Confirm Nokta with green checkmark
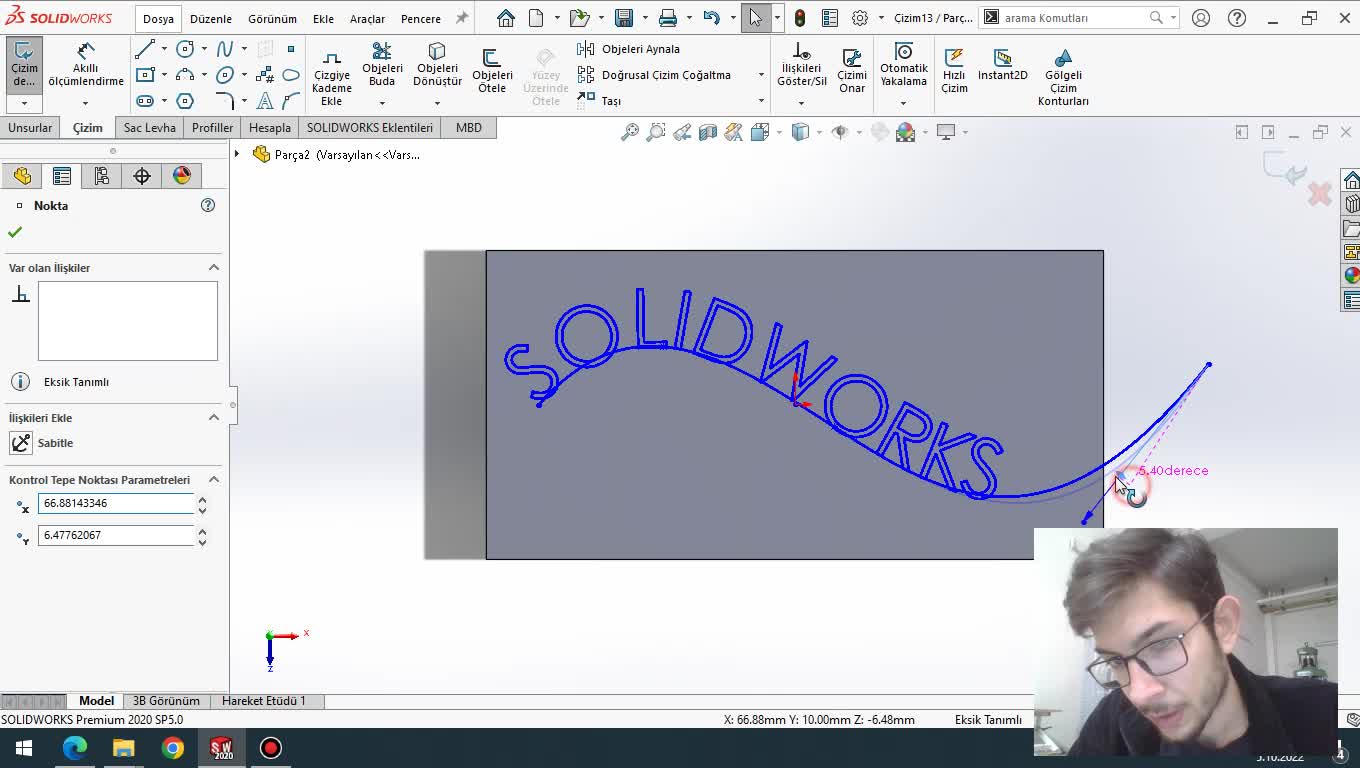Viewport: 1360px width, 768px height. [x=15, y=232]
